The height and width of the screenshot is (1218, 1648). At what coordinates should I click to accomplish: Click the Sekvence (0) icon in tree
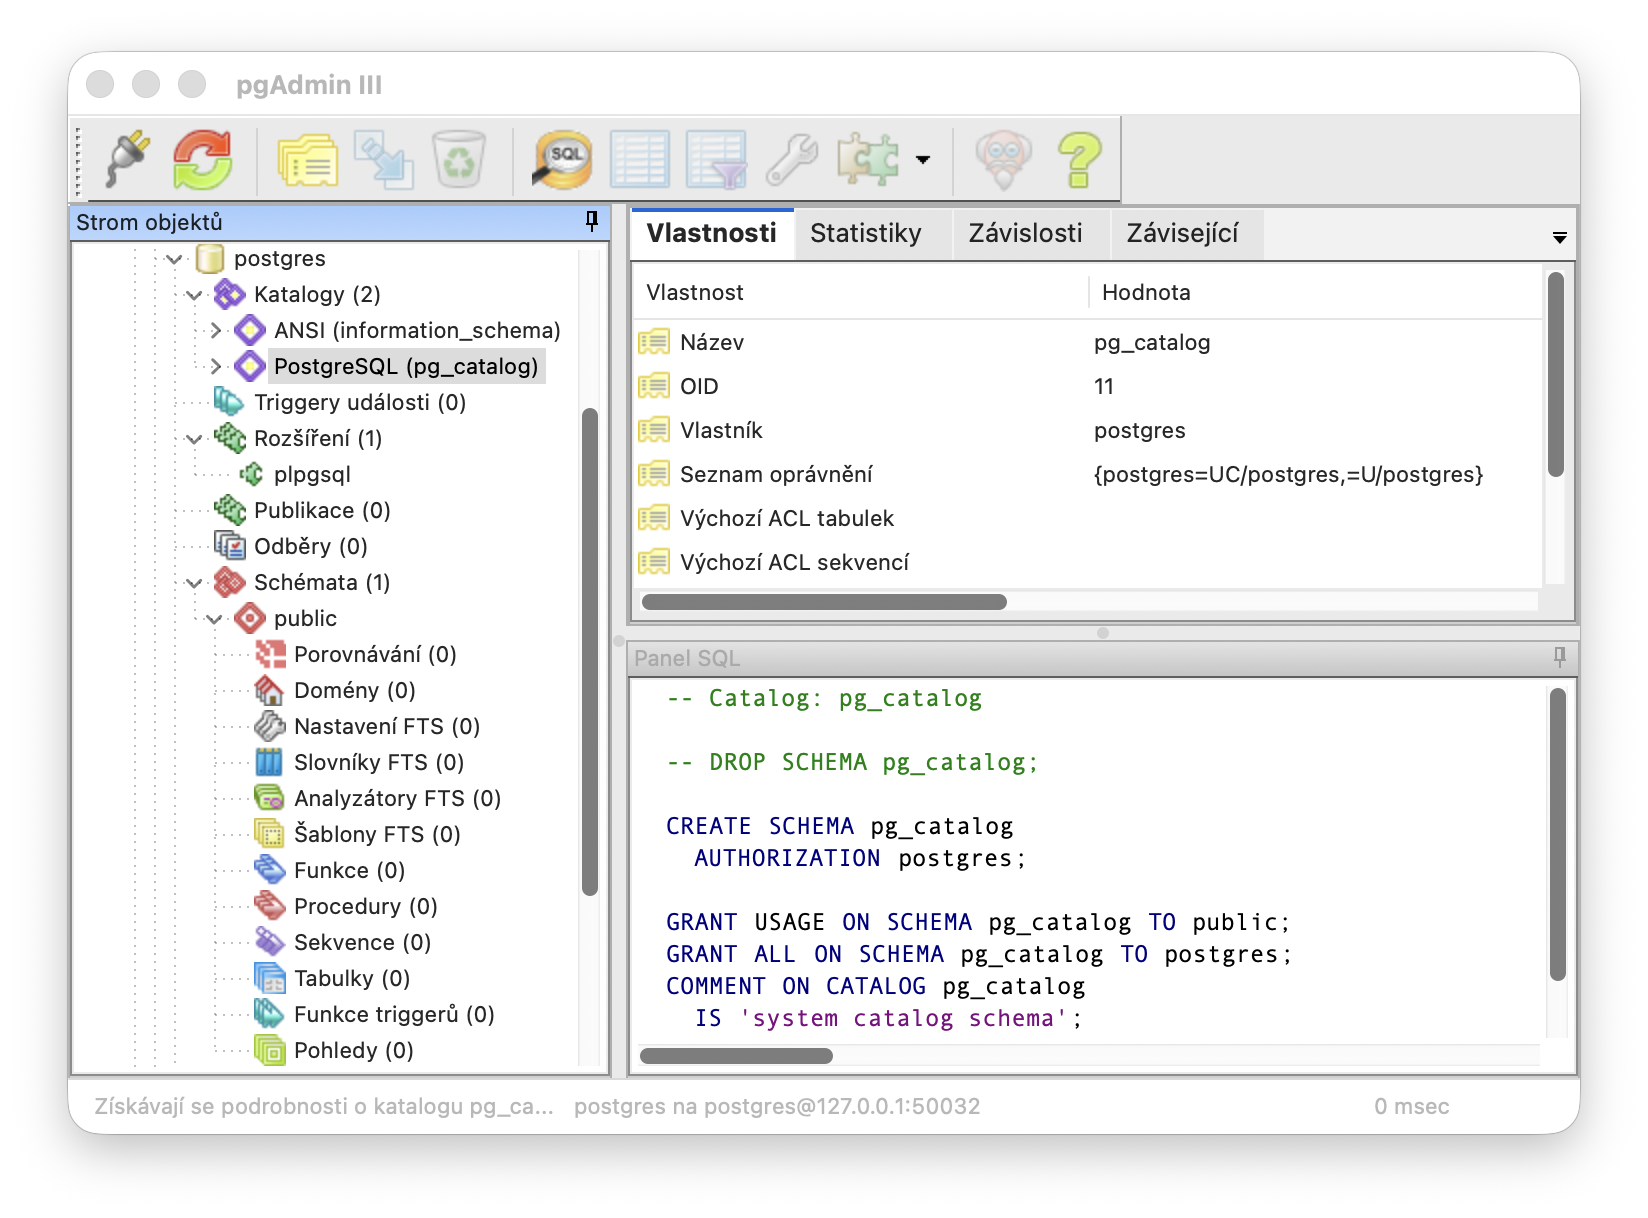[270, 942]
